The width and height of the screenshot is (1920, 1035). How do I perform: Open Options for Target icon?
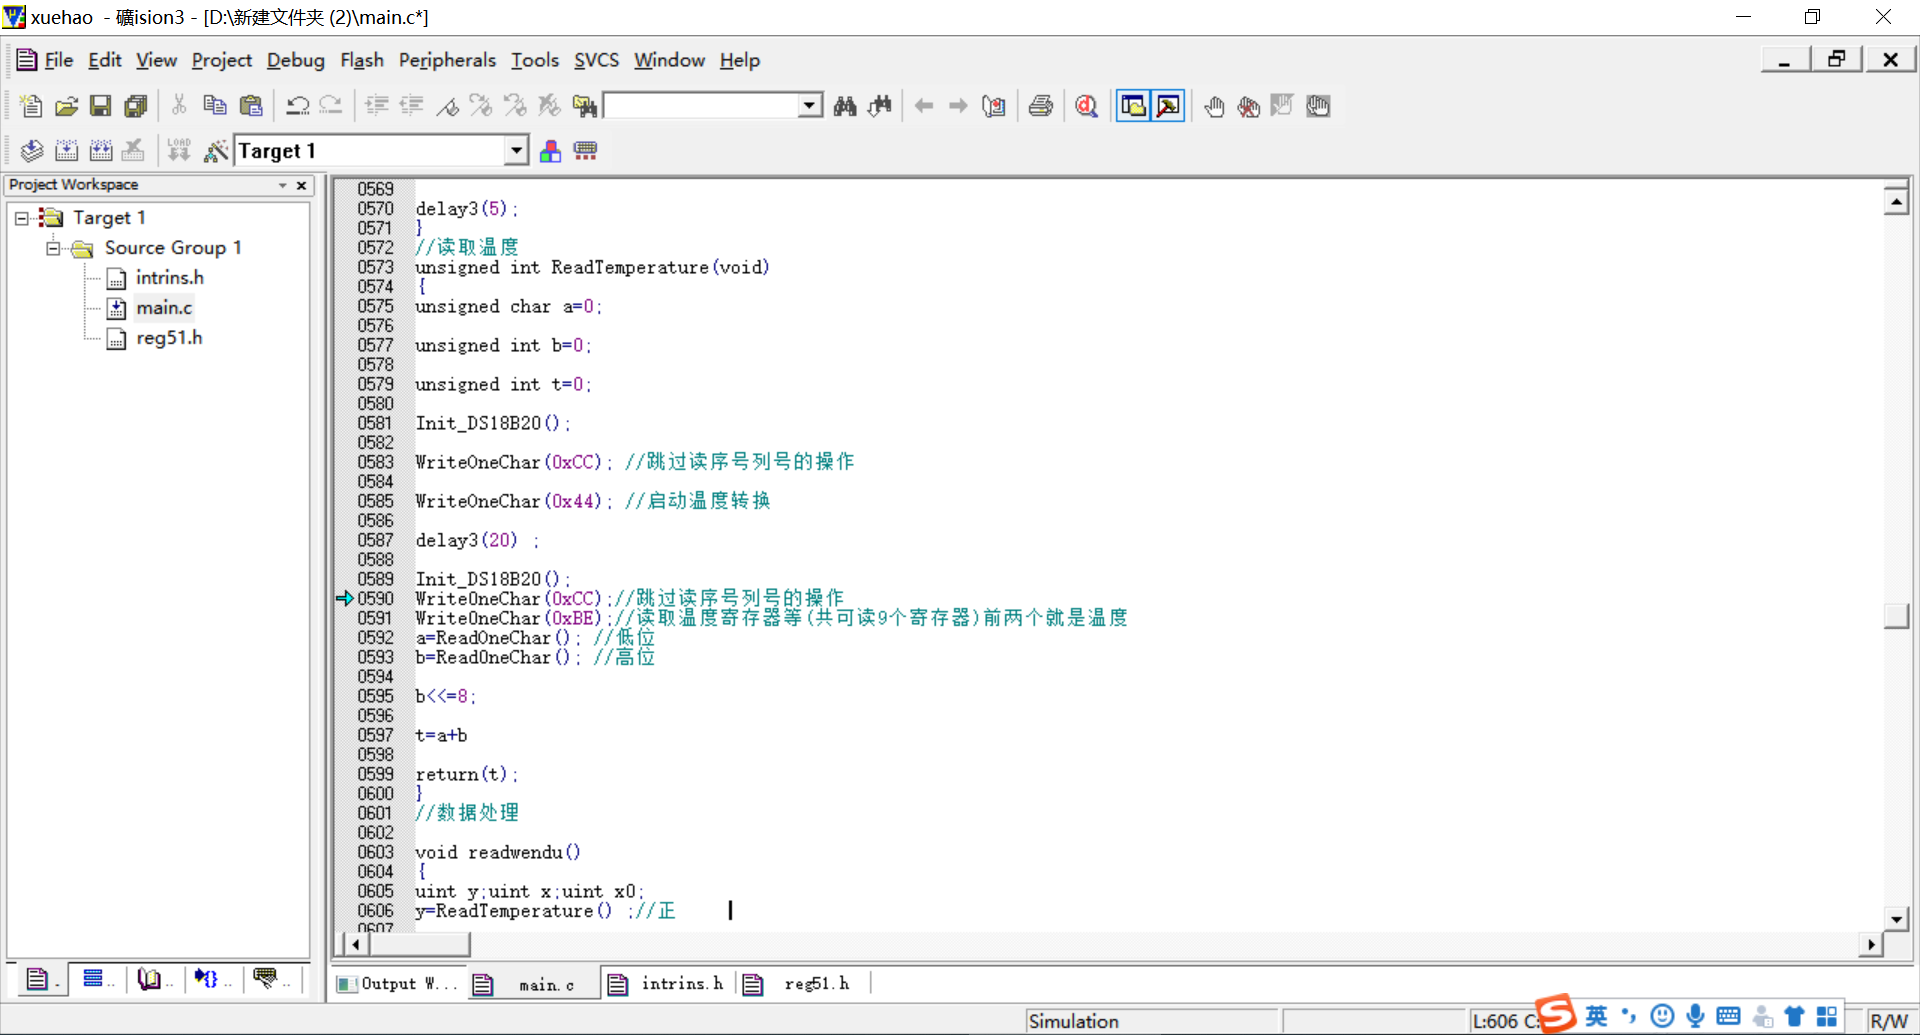click(215, 151)
